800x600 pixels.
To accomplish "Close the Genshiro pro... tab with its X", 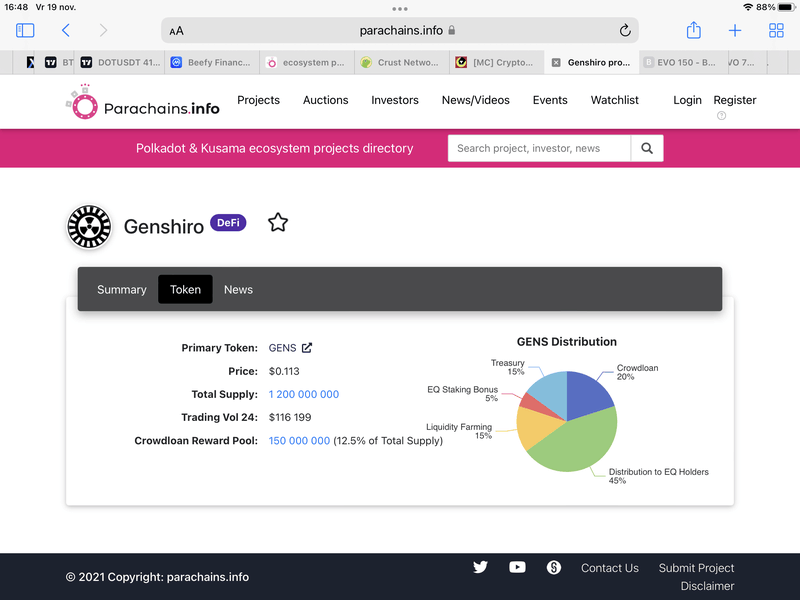I will [x=556, y=62].
